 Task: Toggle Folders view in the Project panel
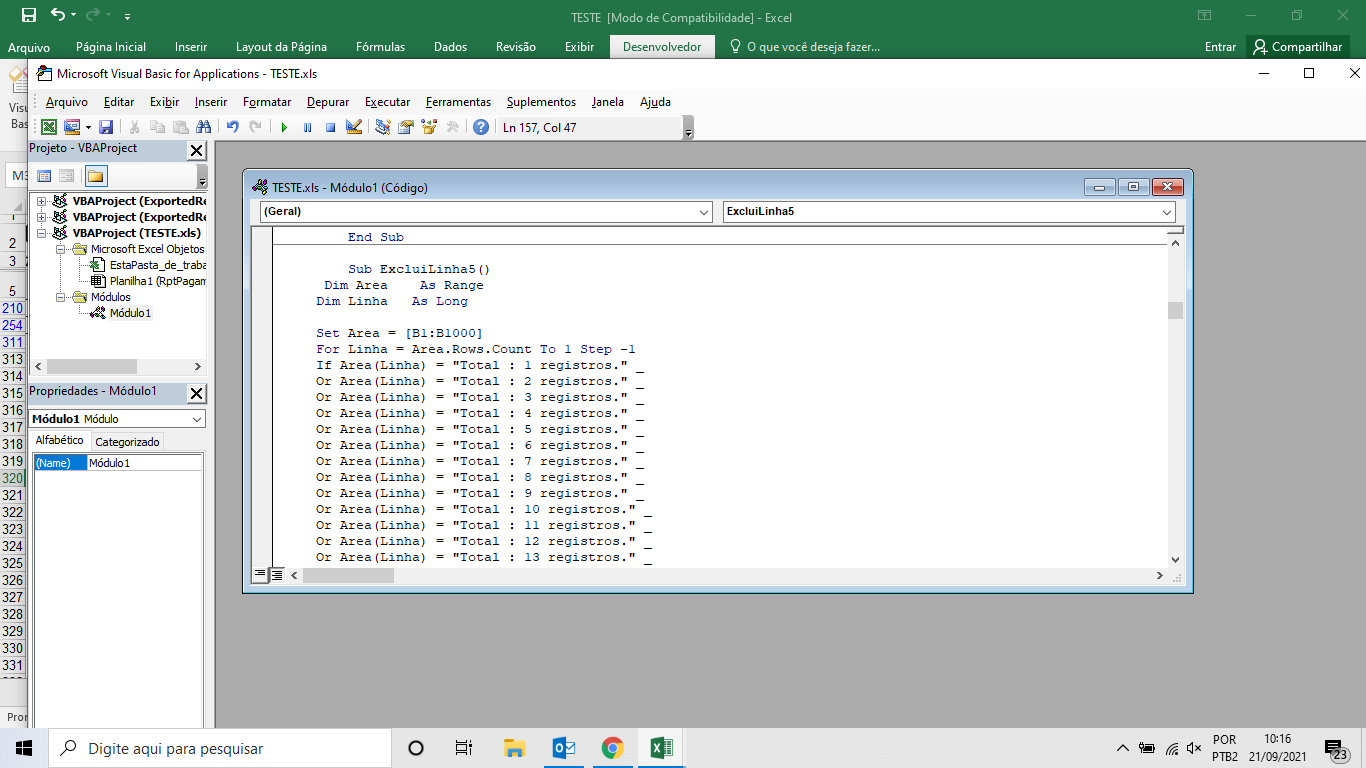(x=95, y=176)
